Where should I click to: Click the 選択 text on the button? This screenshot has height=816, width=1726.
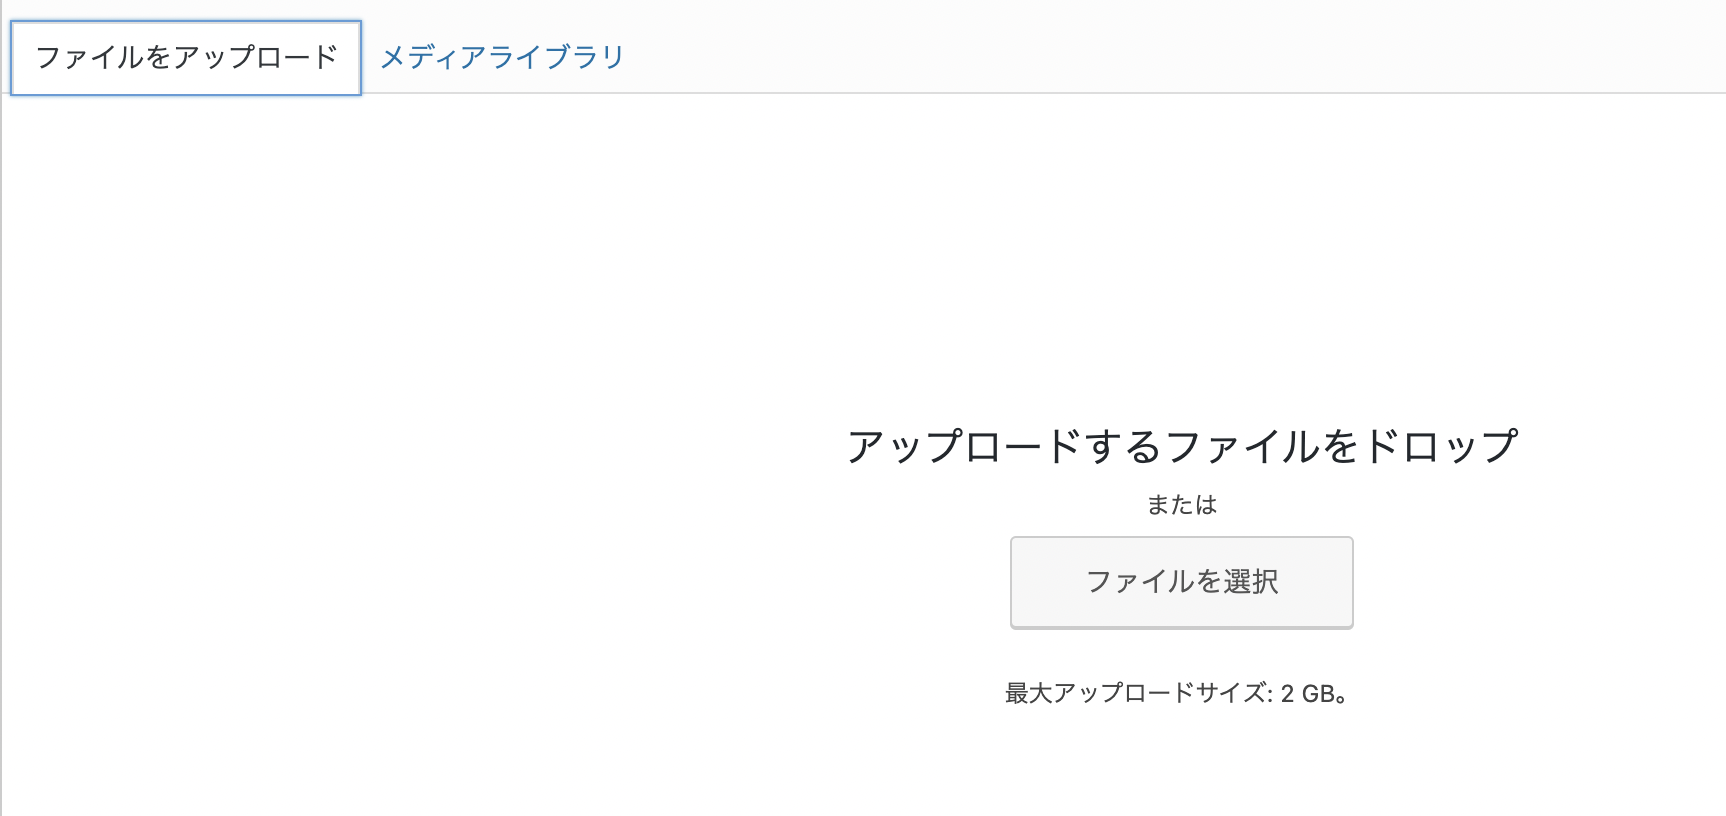(1251, 582)
